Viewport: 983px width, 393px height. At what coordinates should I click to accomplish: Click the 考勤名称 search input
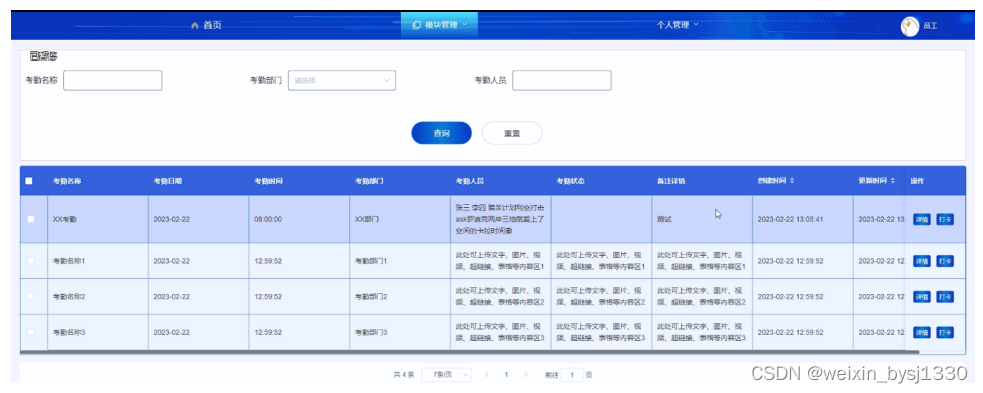click(x=113, y=80)
